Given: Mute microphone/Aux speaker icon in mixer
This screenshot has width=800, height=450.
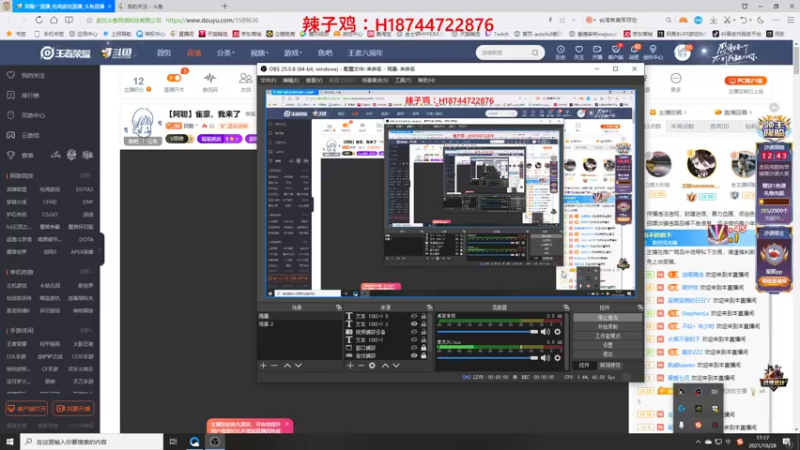Looking at the screenshot, I should pos(545,358).
